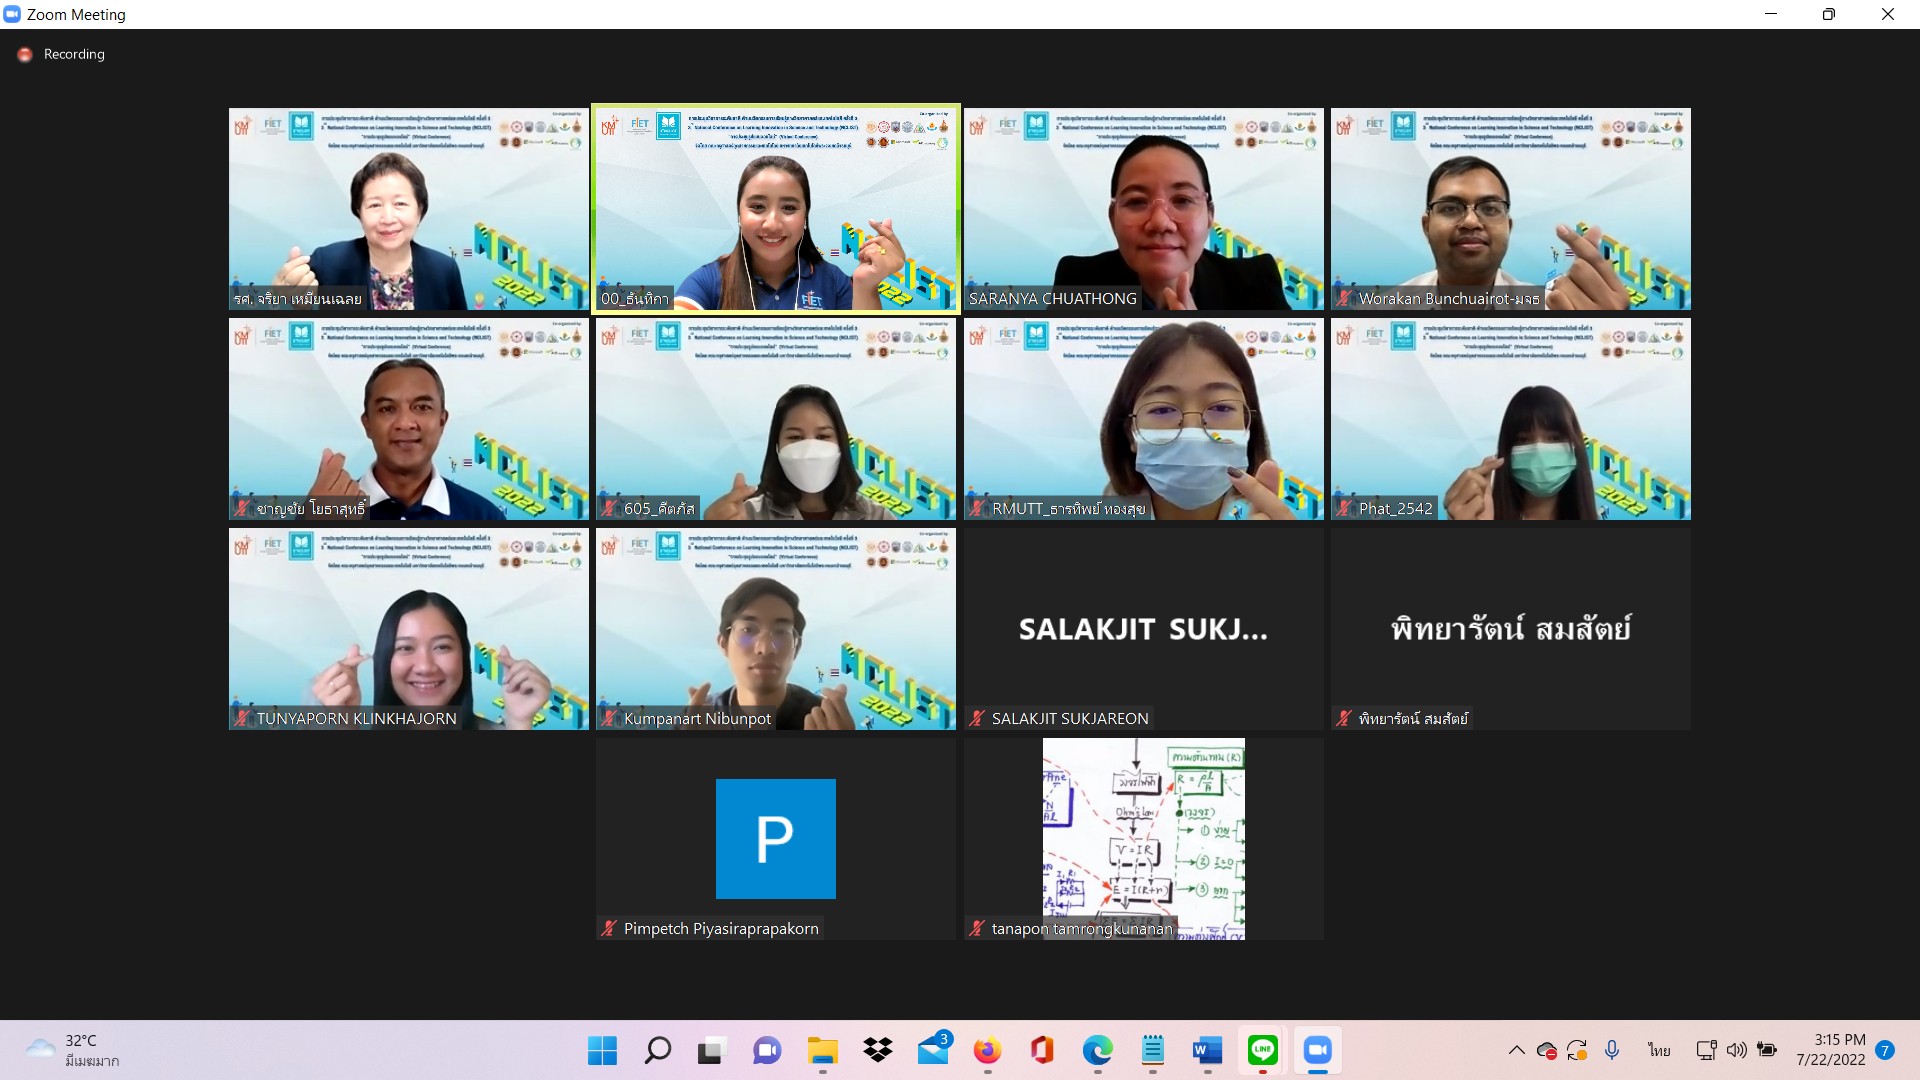Screen dimensions: 1920x1080
Task: Open Microsoft Edge from taskbar
Action: (x=1097, y=1050)
